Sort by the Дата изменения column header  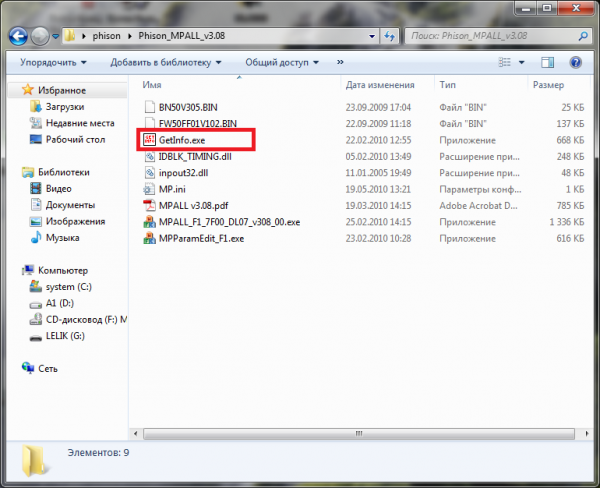point(380,85)
